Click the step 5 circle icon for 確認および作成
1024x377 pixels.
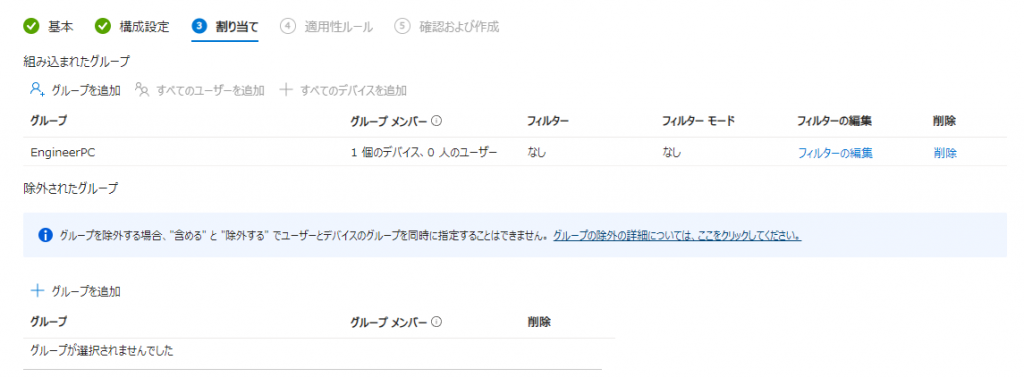[x=402, y=27]
